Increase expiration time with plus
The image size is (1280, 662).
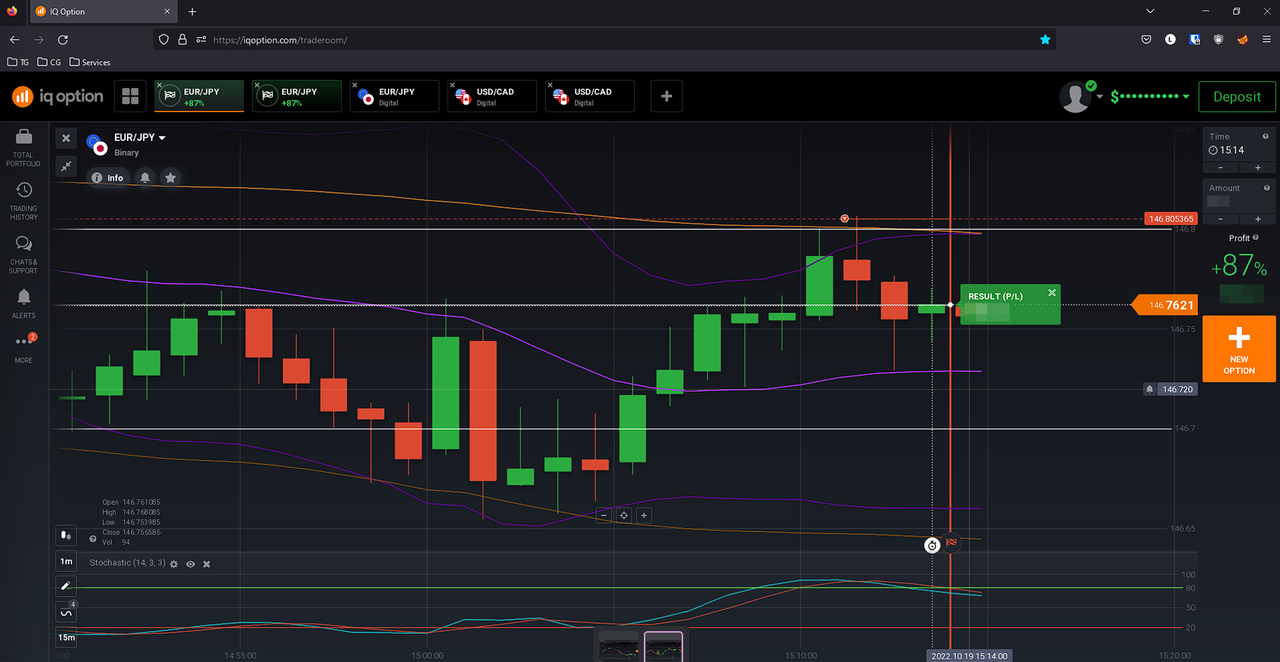click(1258, 167)
